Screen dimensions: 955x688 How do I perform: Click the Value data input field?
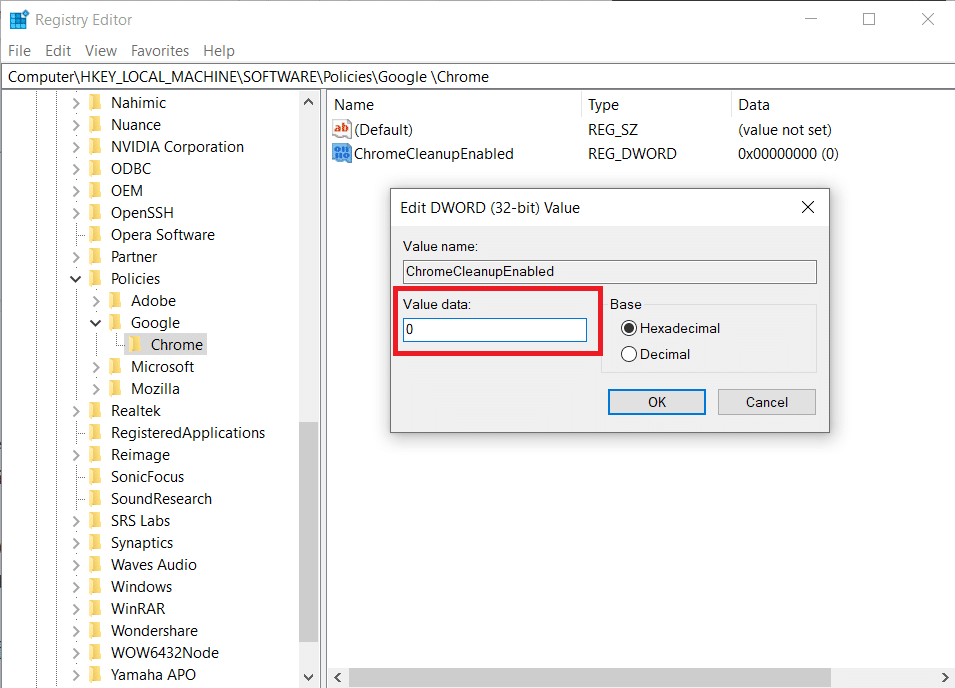click(495, 330)
